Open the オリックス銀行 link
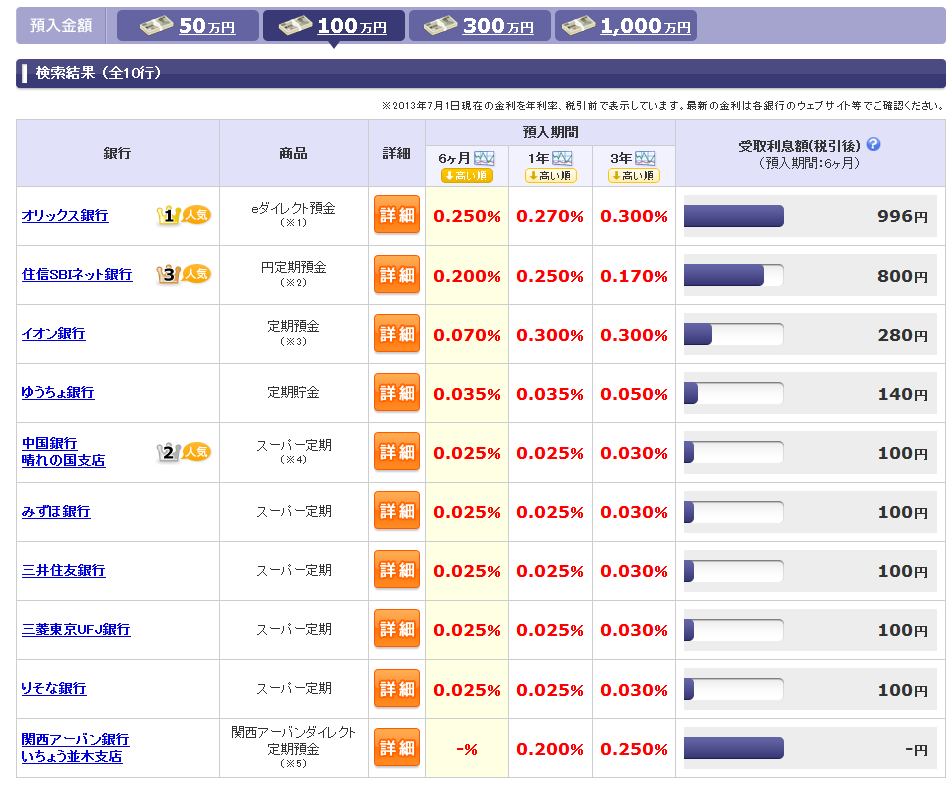948x792 pixels. click(65, 215)
